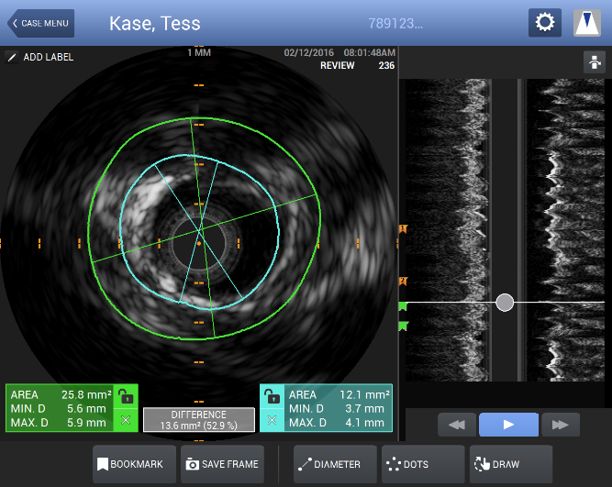Click the green AREA 25.8 mm² readout
This screenshot has height=487, width=612.
tap(61, 395)
